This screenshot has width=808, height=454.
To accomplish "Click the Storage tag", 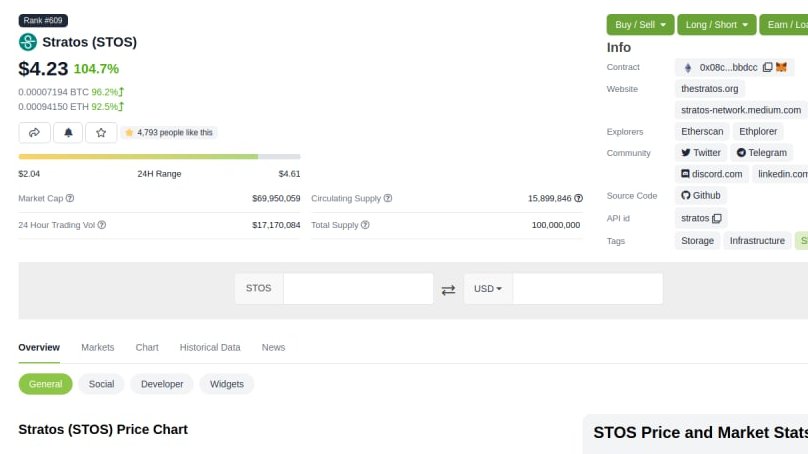I will pyautogui.click(x=697, y=241).
